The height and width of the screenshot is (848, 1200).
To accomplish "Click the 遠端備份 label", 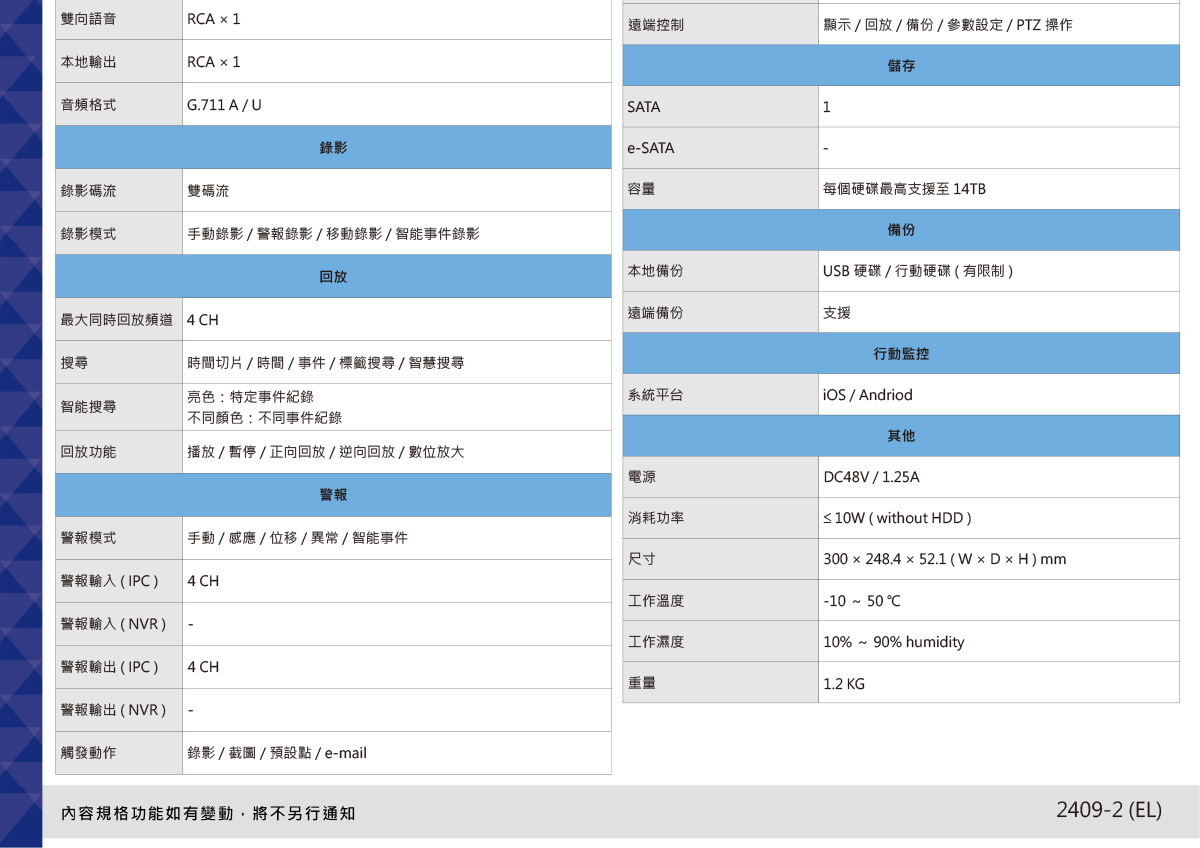I will [656, 313].
